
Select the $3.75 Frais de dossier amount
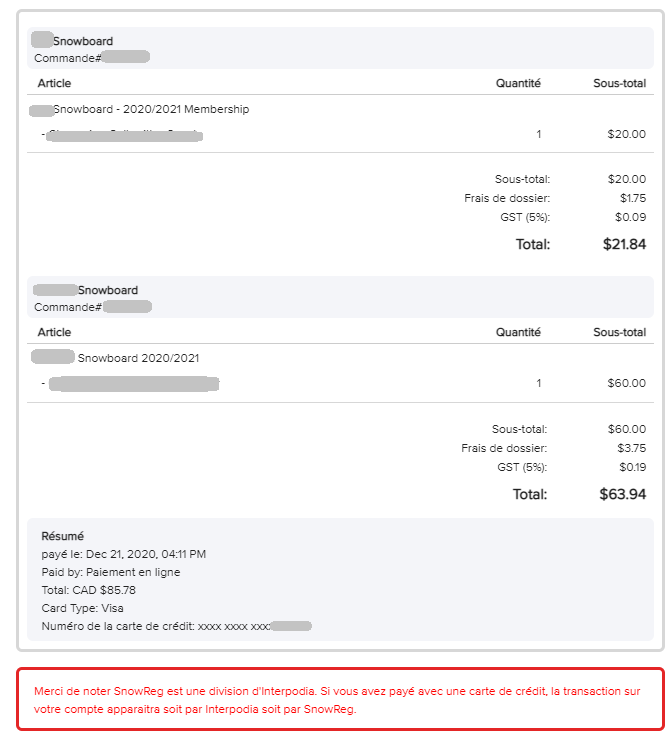click(x=632, y=448)
